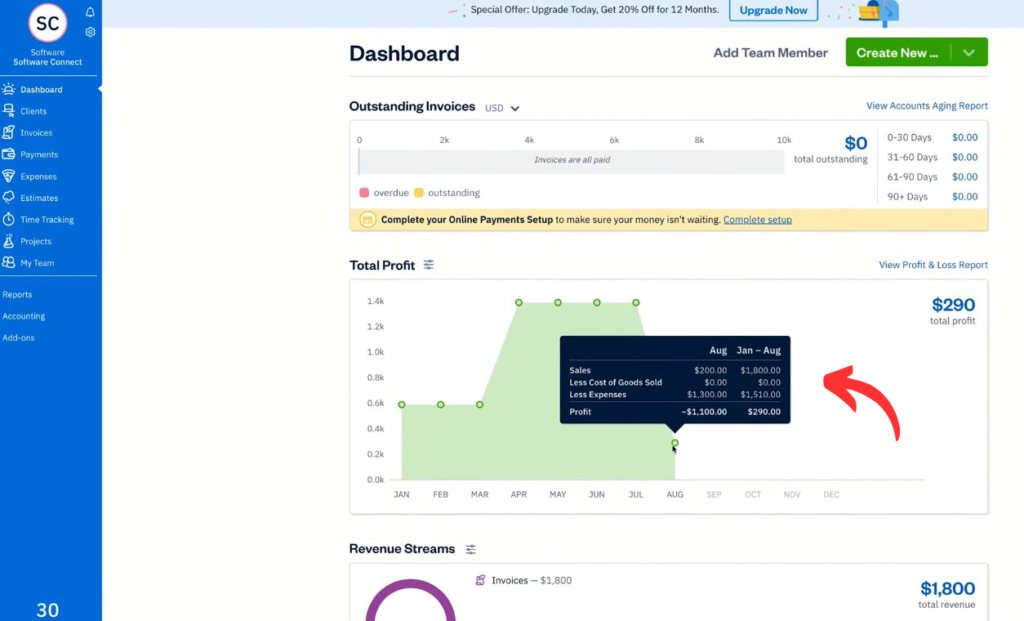Click the online payments setup card icon
1024x621 pixels.
[368, 219]
